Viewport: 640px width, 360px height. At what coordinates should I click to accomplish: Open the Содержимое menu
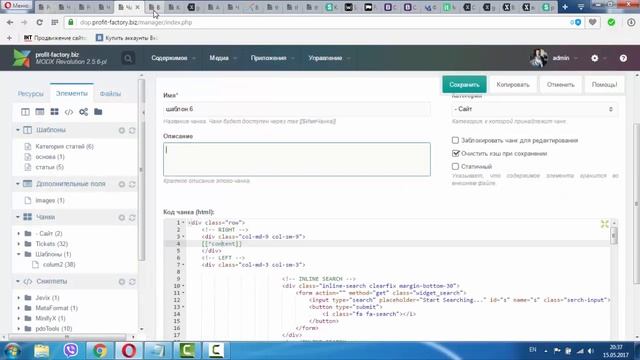click(173, 58)
